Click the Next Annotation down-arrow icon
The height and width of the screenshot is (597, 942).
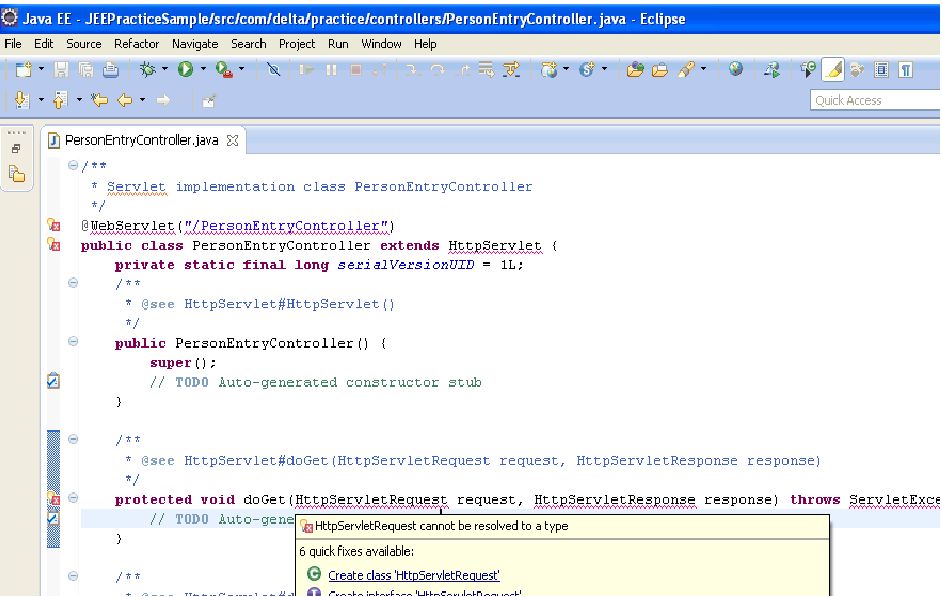[x=22, y=100]
